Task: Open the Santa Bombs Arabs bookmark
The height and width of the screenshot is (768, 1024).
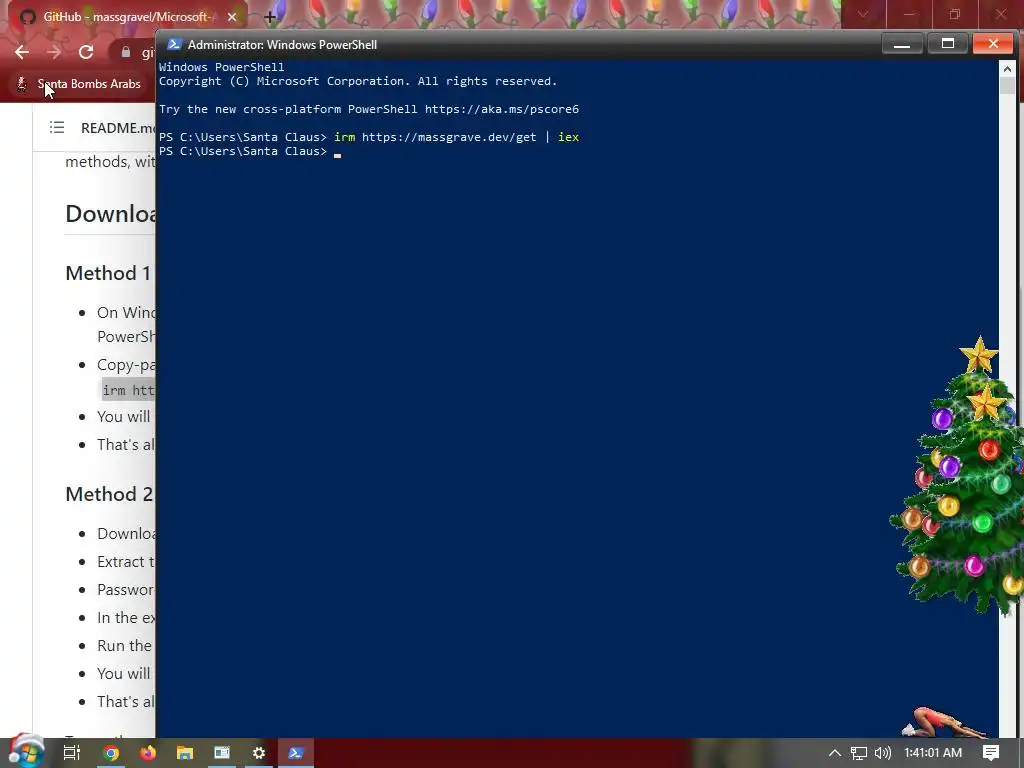Action: point(78,84)
